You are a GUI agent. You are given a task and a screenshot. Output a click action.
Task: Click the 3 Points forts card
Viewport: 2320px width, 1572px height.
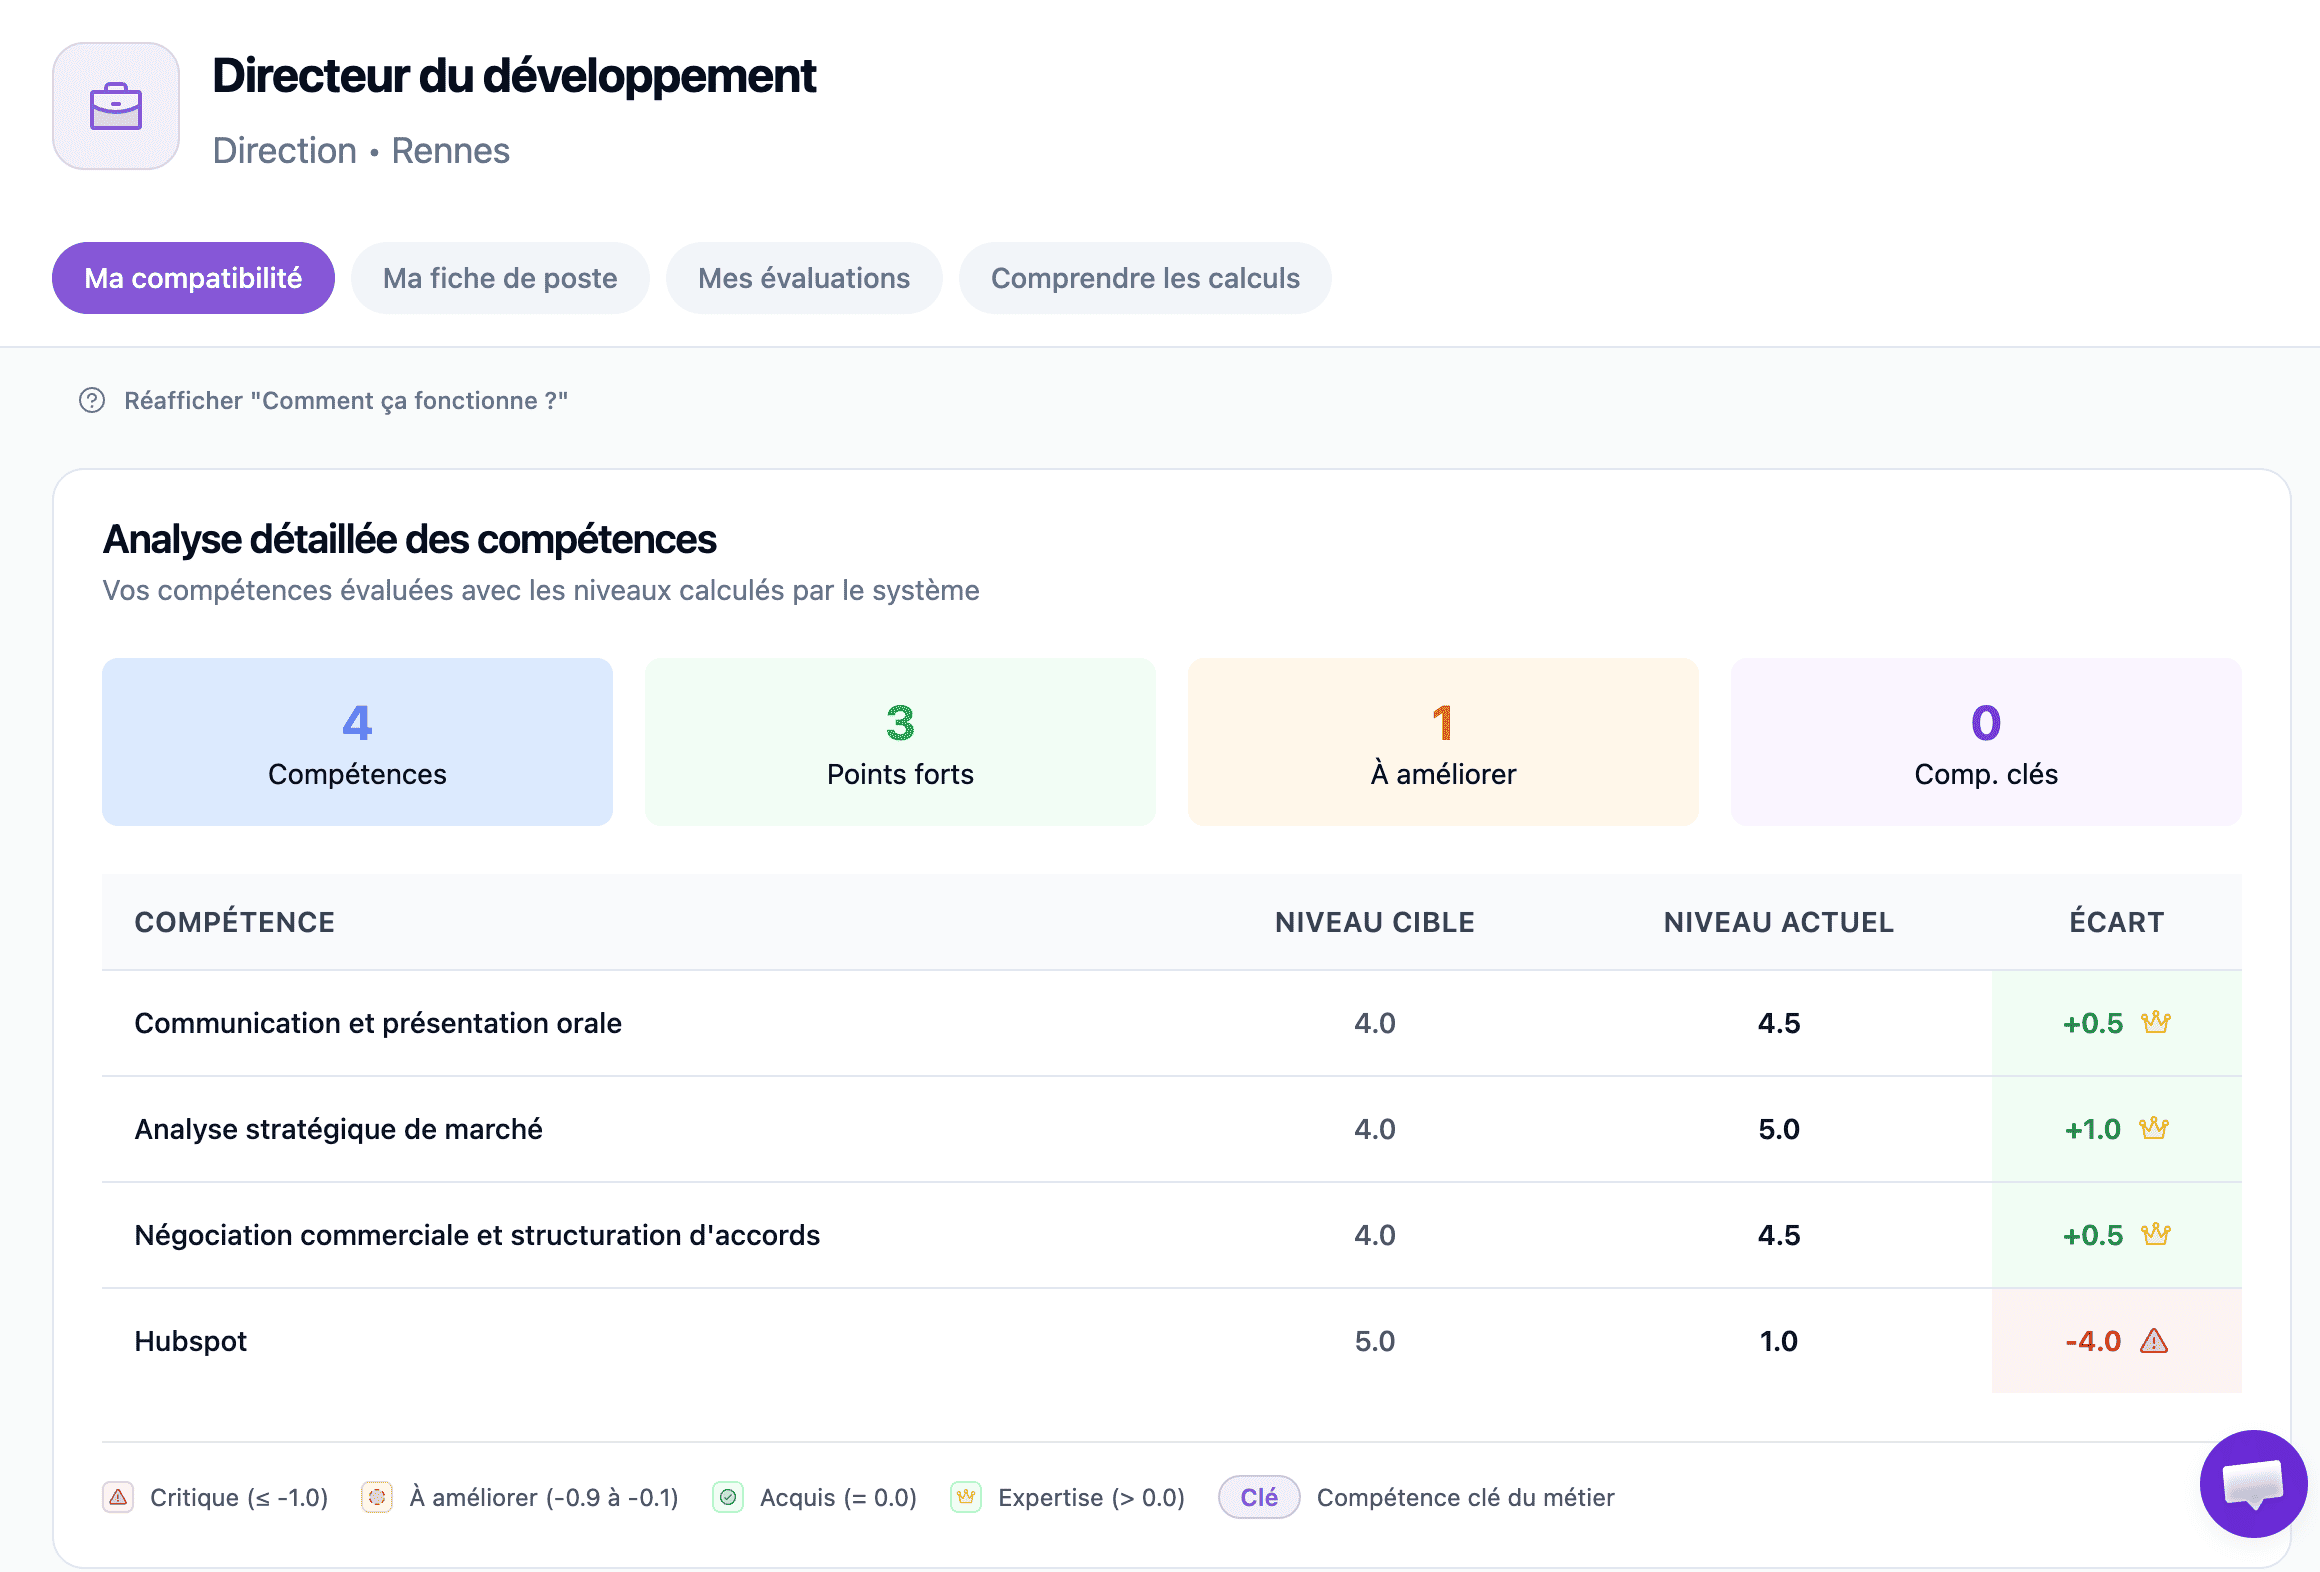coord(900,742)
